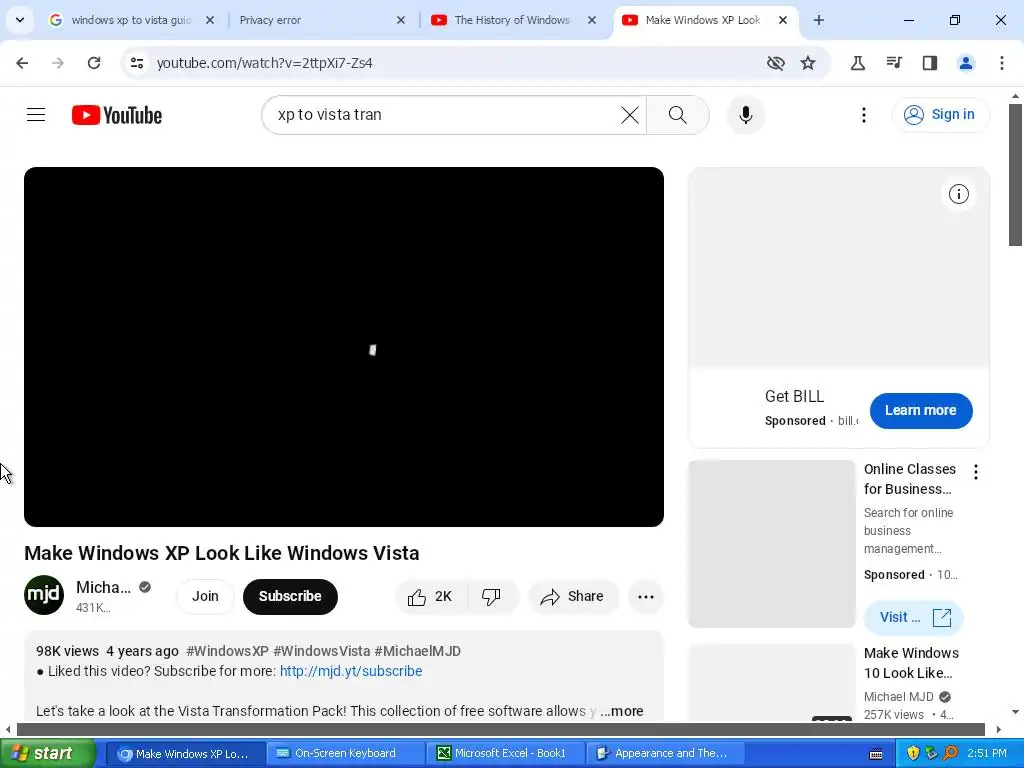Viewport: 1024px width, 768px height.
Task: Open the #MichaelMJD hashtag
Action: 417,651
